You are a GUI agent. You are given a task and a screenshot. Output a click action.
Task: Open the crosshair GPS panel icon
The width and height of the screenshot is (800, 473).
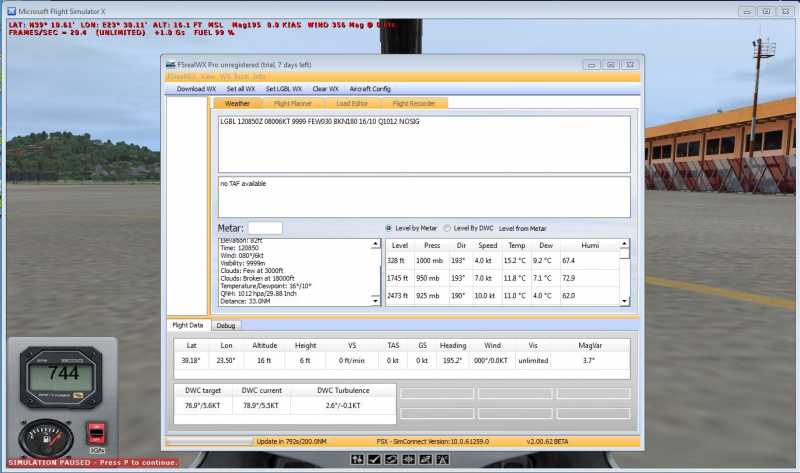(408, 460)
